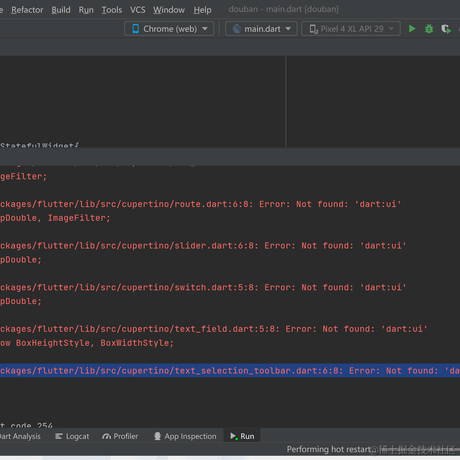
Task: Switch to the Run tool window tab
Action: (242, 436)
